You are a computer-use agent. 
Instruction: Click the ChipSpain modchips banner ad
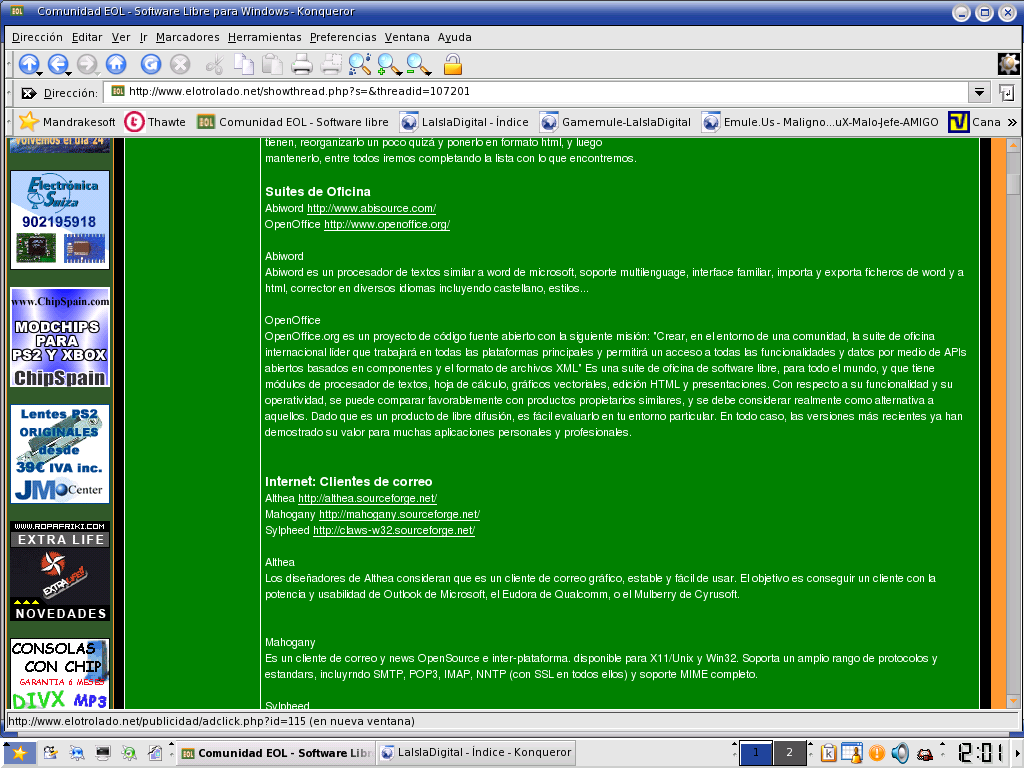click(x=60, y=337)
